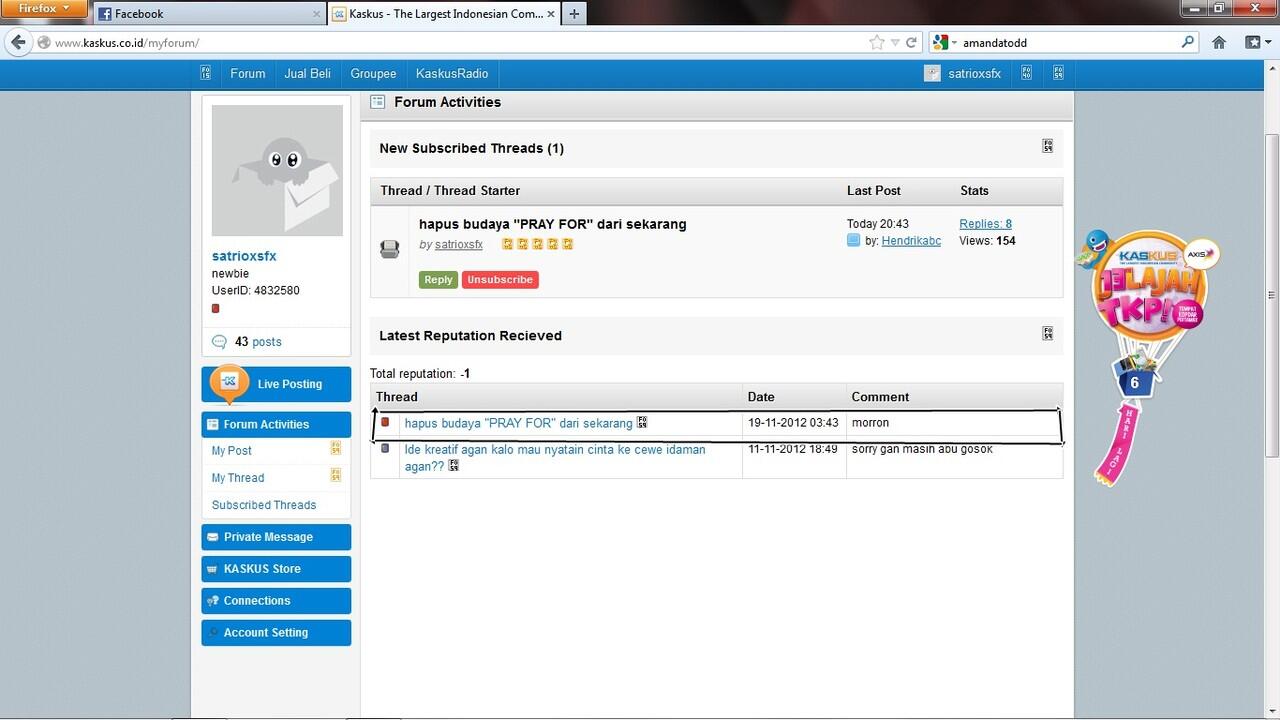
Task: Open the Connections sidebar button
Action: coord(276,601)
